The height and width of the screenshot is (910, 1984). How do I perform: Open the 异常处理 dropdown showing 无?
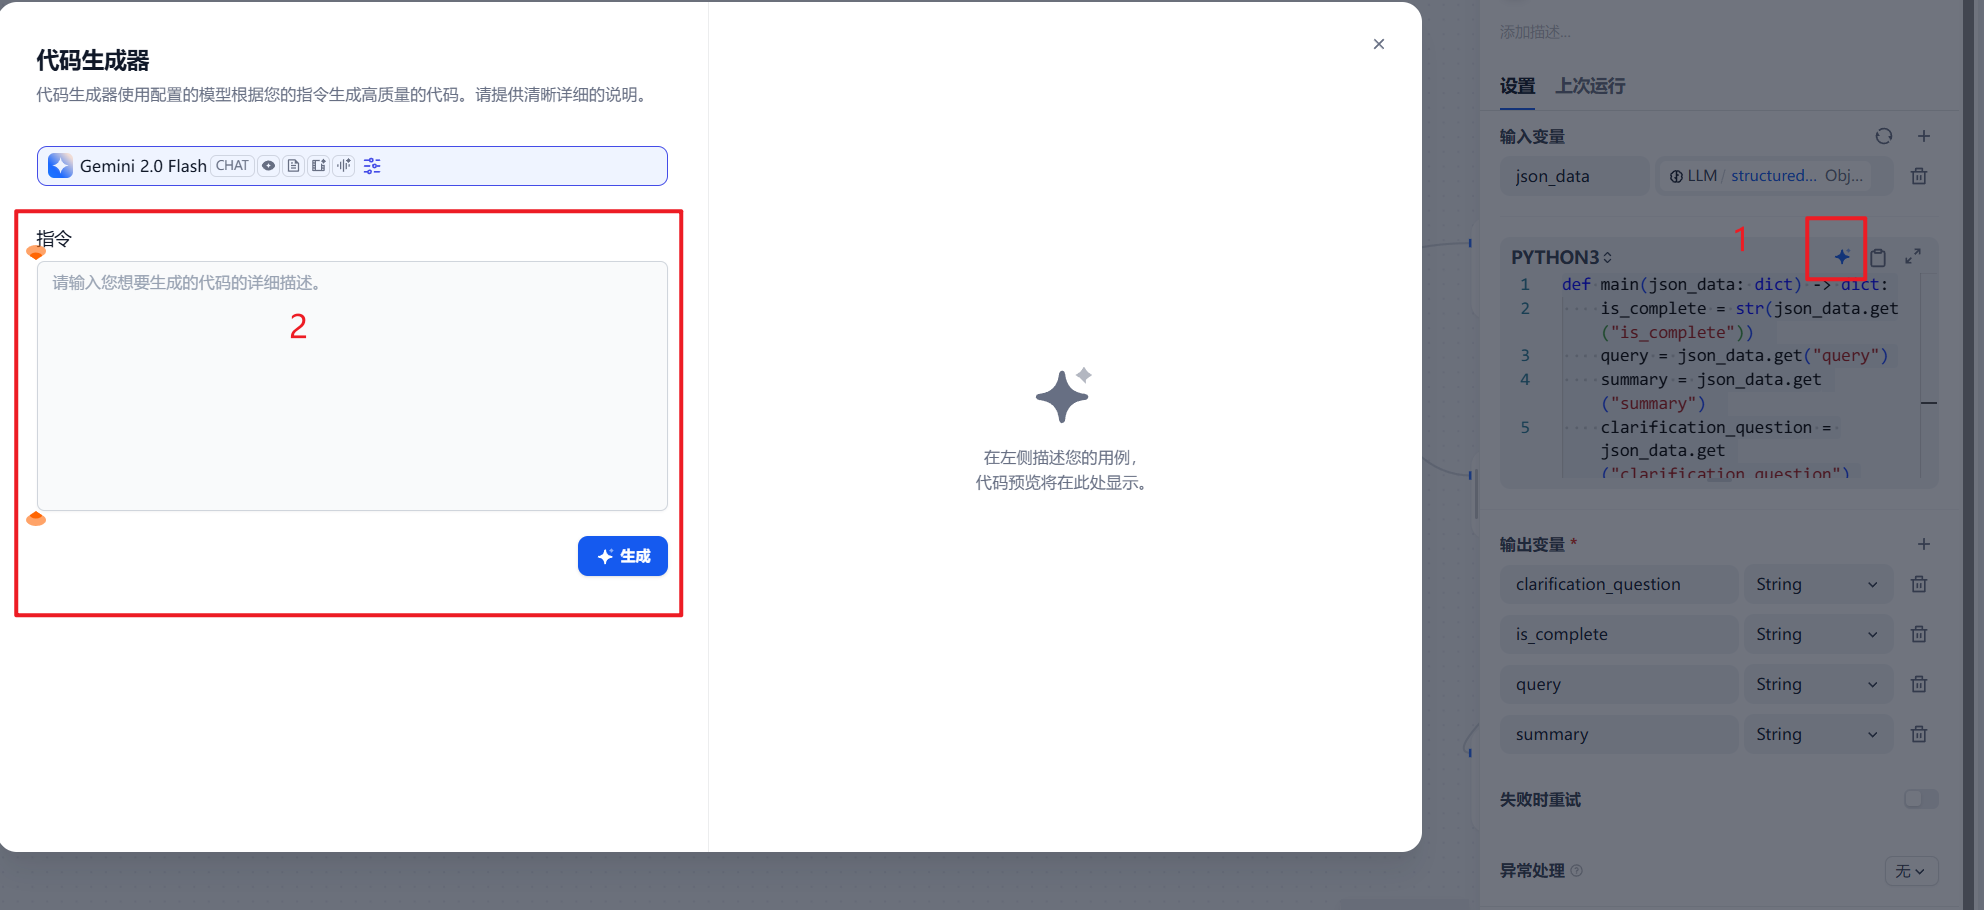1911,871
